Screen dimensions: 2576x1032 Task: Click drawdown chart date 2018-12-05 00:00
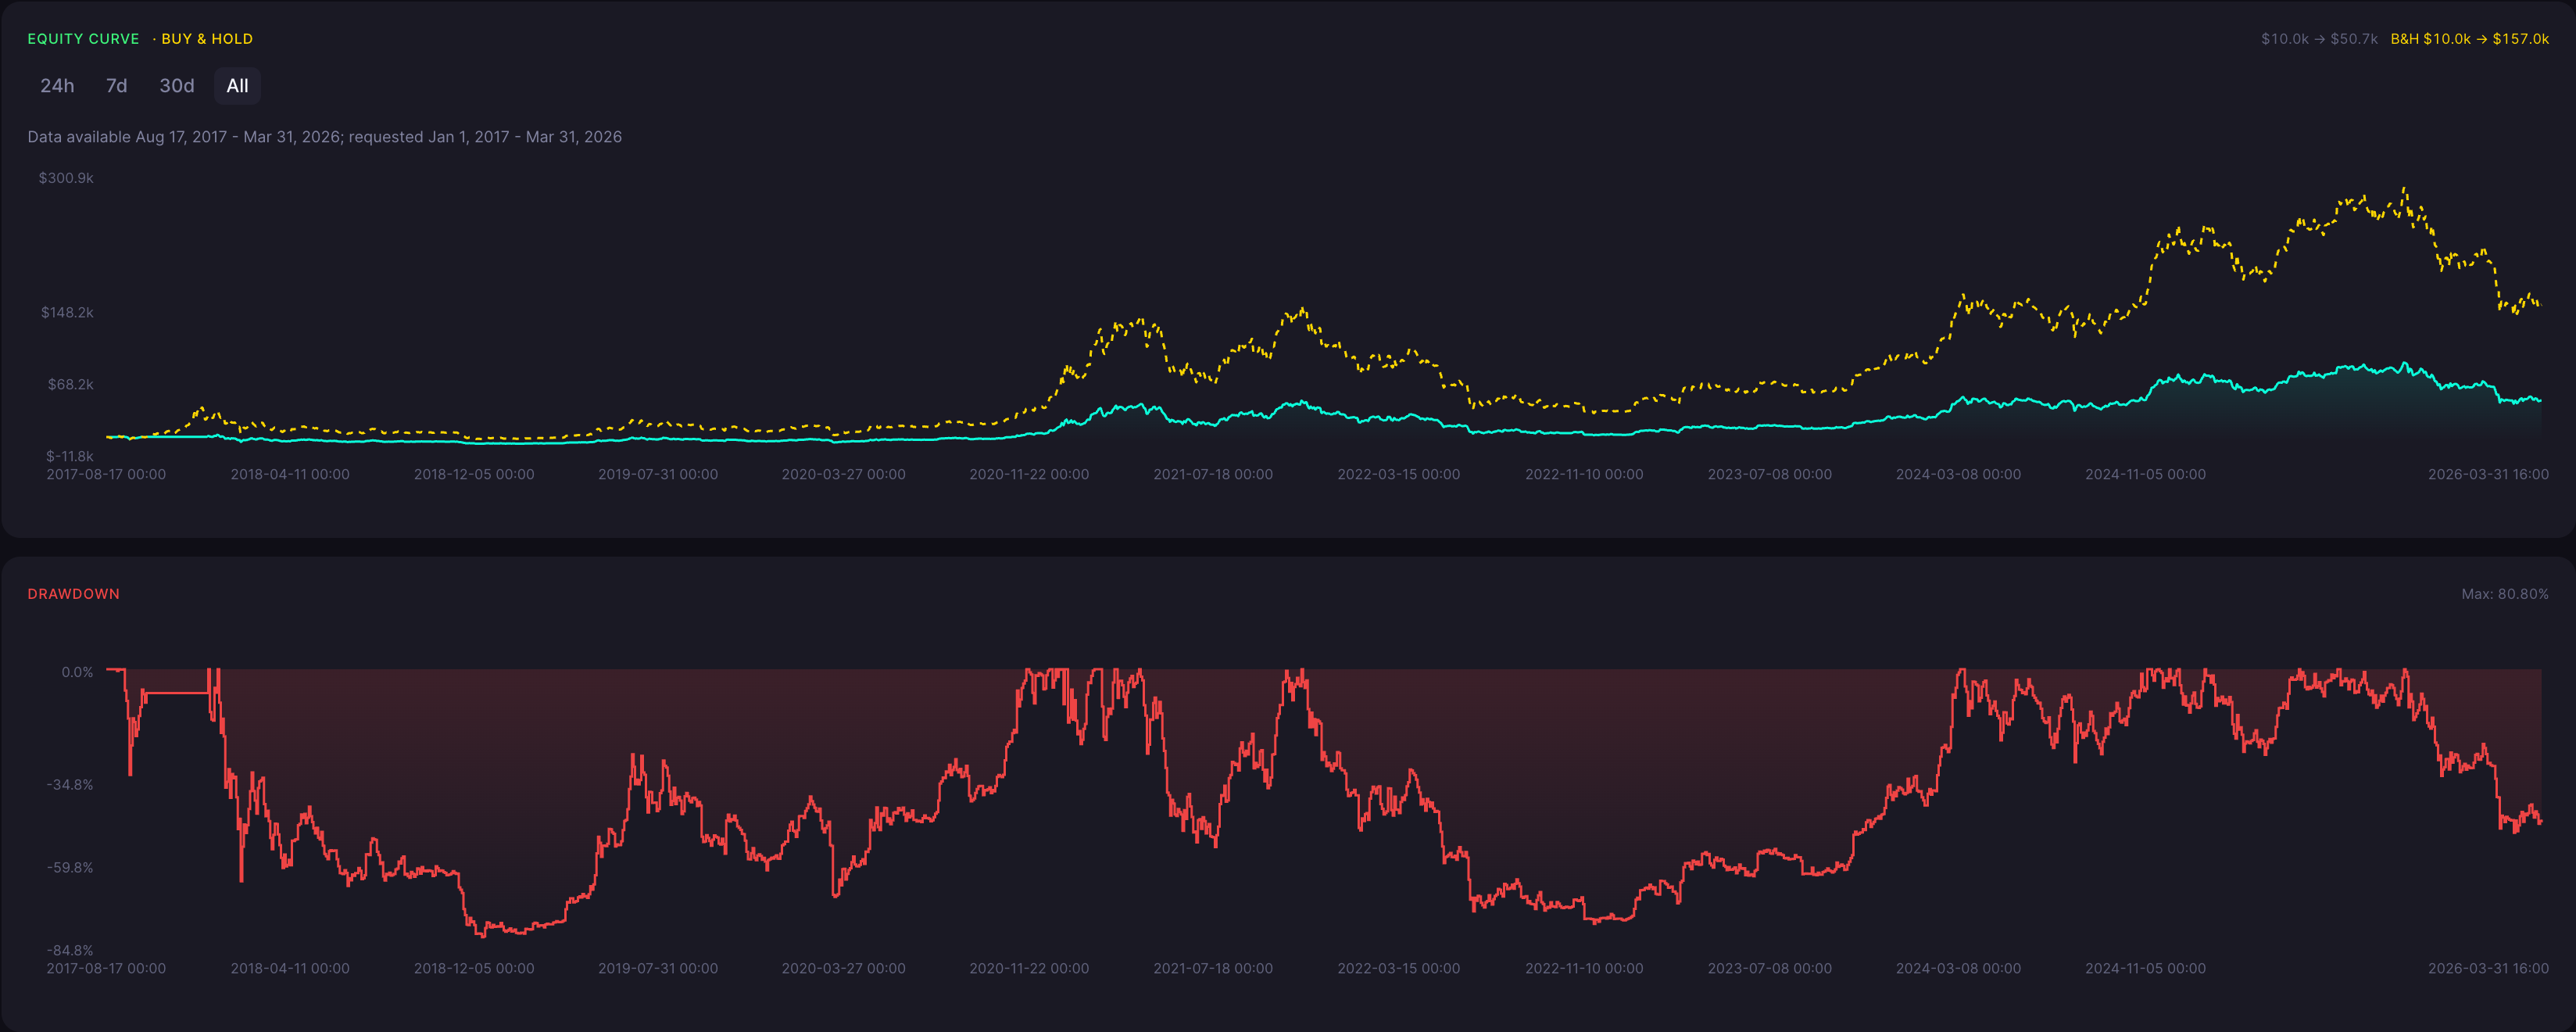(x=474, y=969)
